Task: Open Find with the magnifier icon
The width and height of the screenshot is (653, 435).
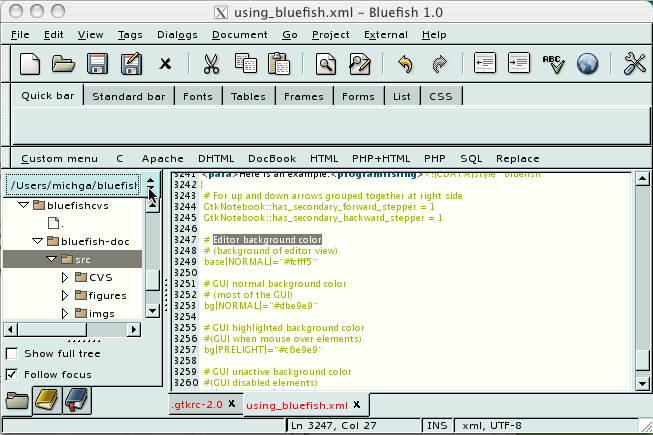Action: [x=326, y=64]
